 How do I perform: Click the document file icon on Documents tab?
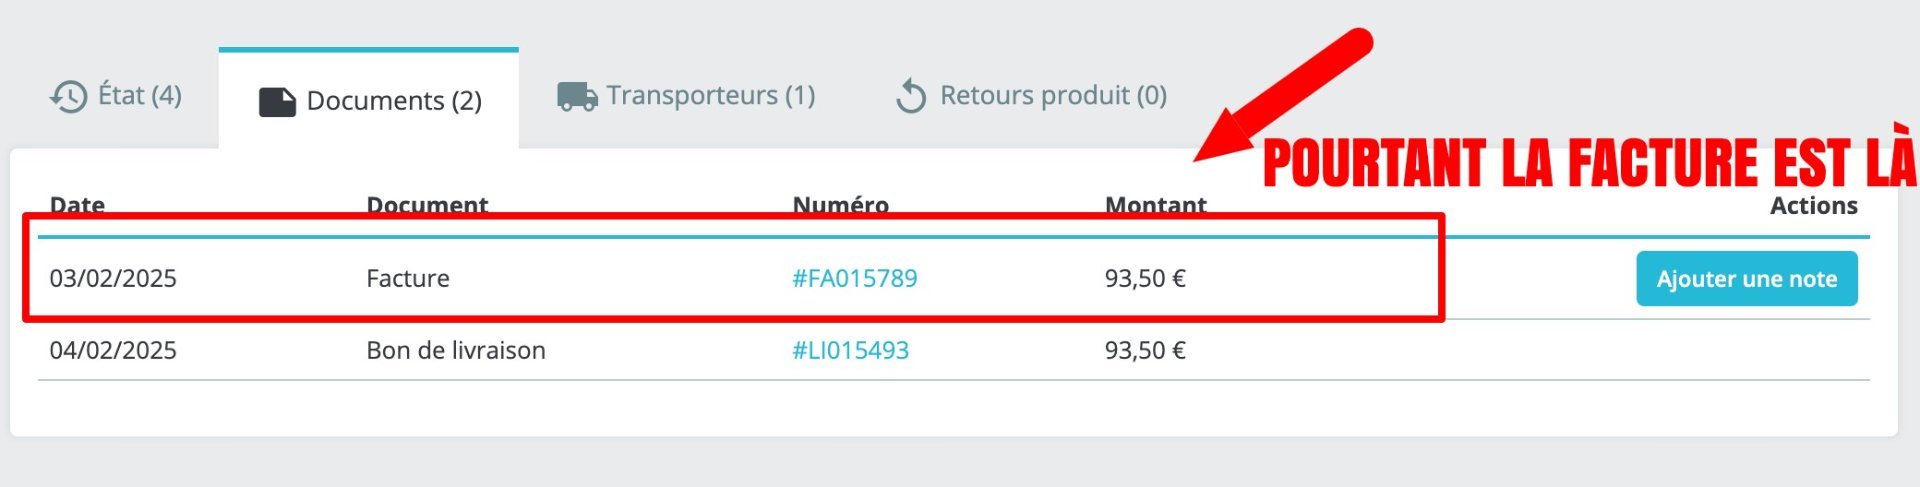pyautogui.click(x=277, y=102)
